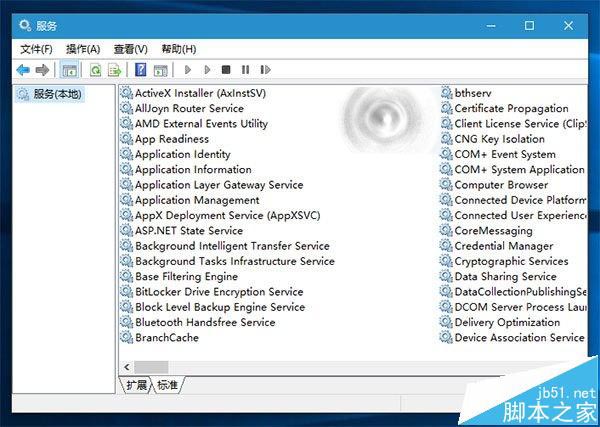Select 服务(本地) in the tree
The width and height of the screenshot is (600, 427).
[x=57, y=94]
